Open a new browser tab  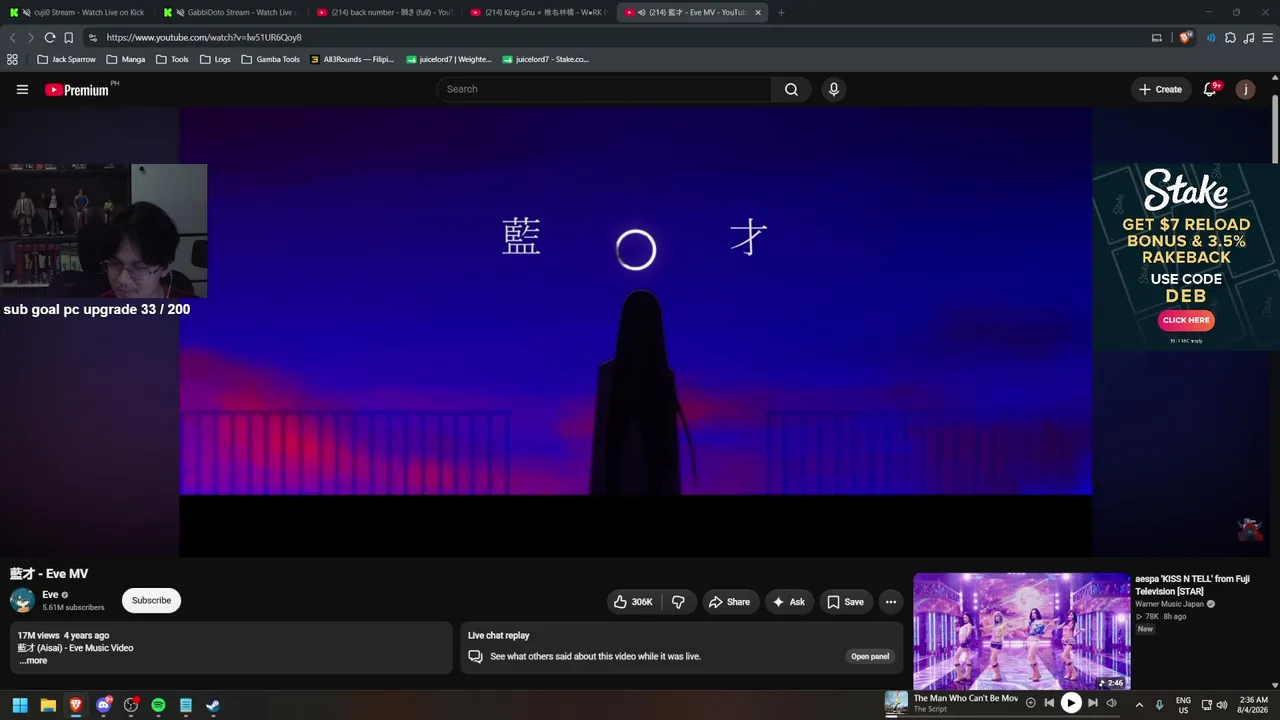pyautogui.click(x=781, y=13)
